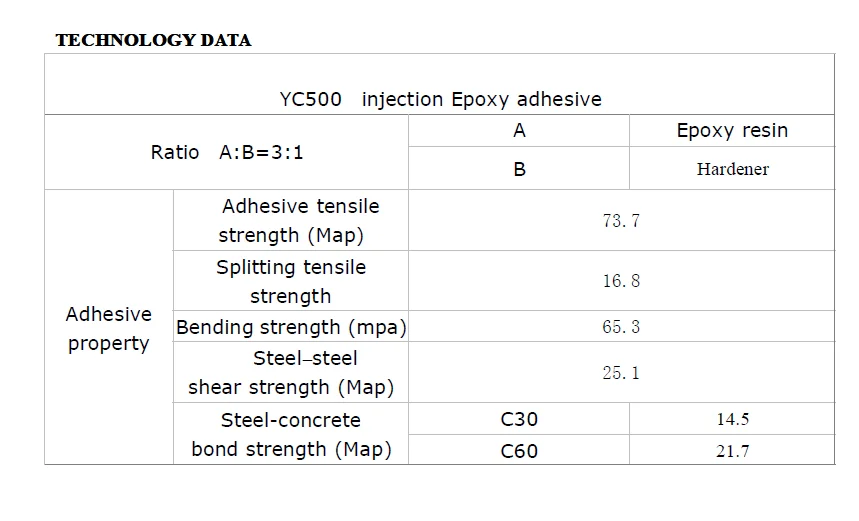Click the C60 cell
This screenshot has width=859, height=521.
(x=519, y=451)
